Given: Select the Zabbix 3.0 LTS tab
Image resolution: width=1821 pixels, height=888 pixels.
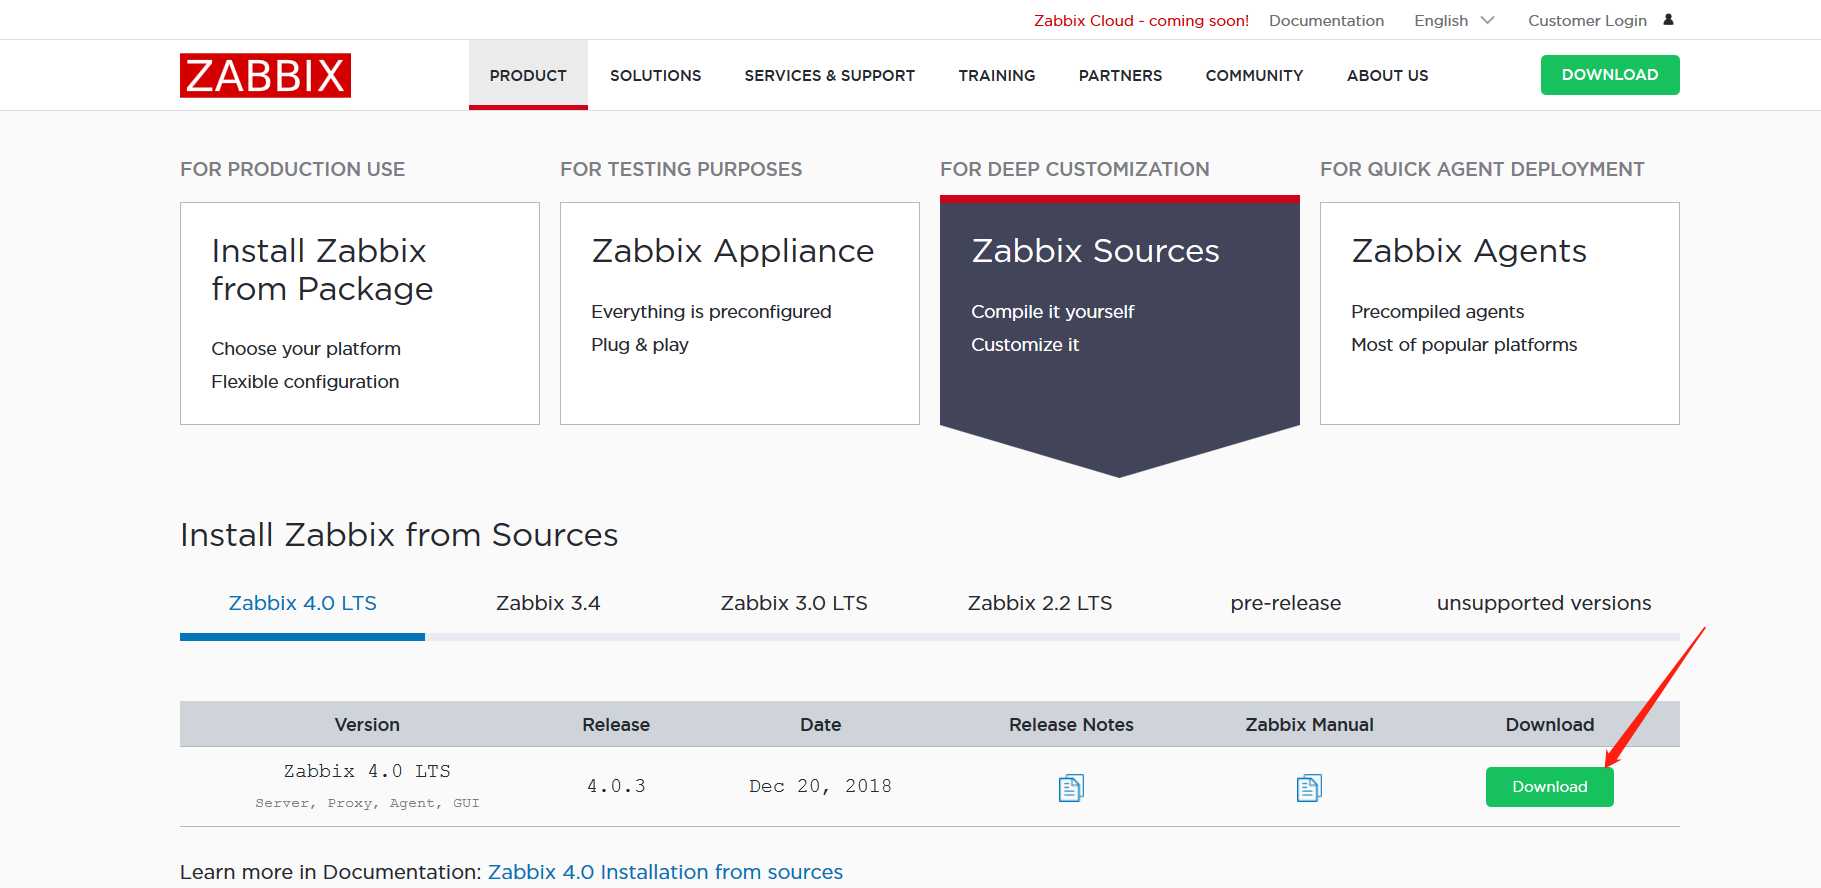Looking at the screenshot, I should point(794,603).
